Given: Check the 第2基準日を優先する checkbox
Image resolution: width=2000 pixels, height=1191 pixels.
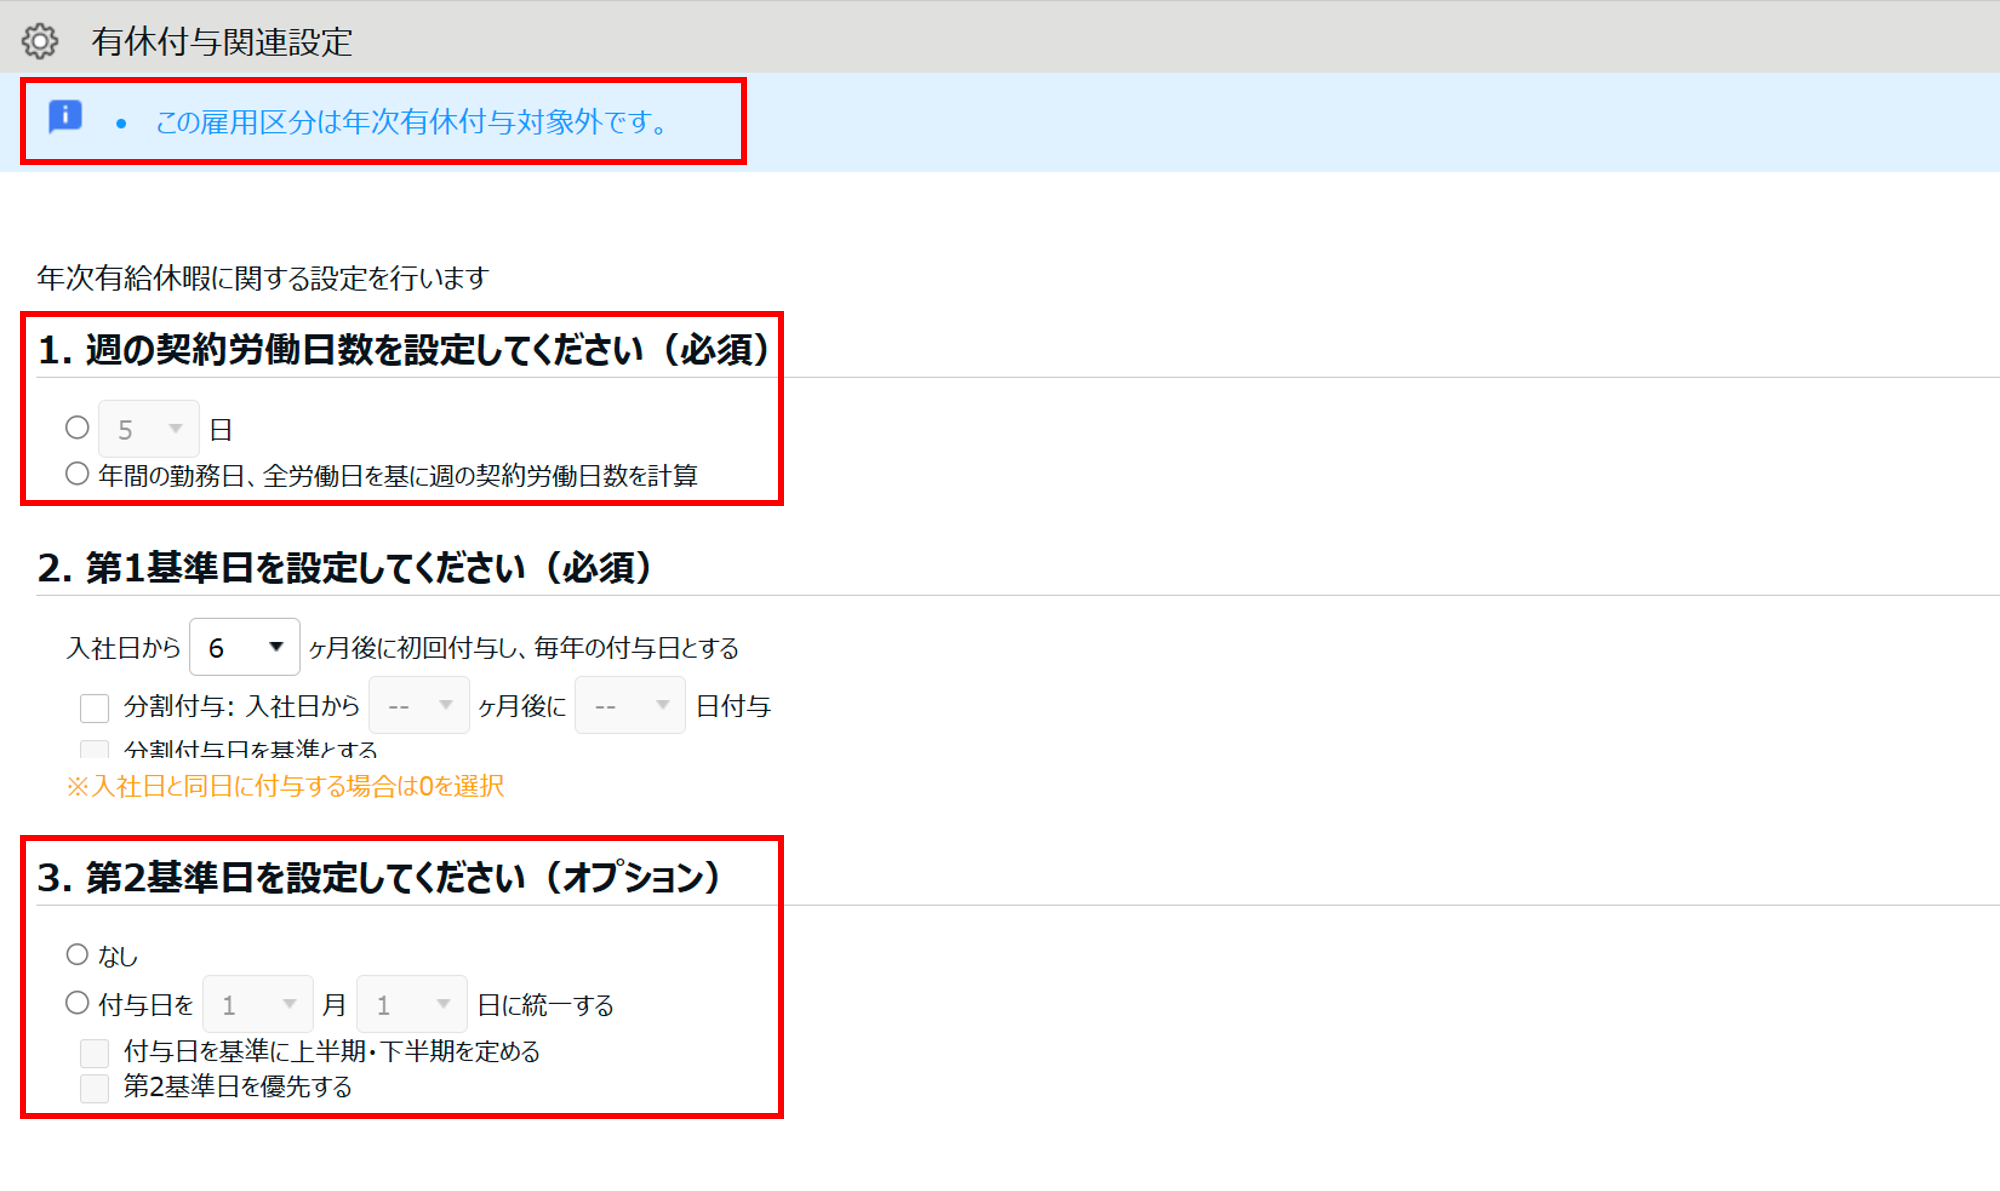Looking at the screenshot, I should pyautogui.click(x=94, y=1088).
